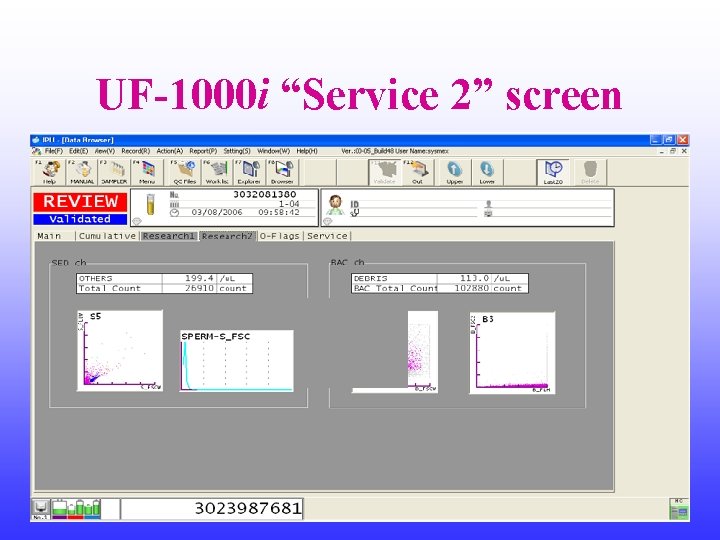Click the DEBRIS value 113.0

474,278
